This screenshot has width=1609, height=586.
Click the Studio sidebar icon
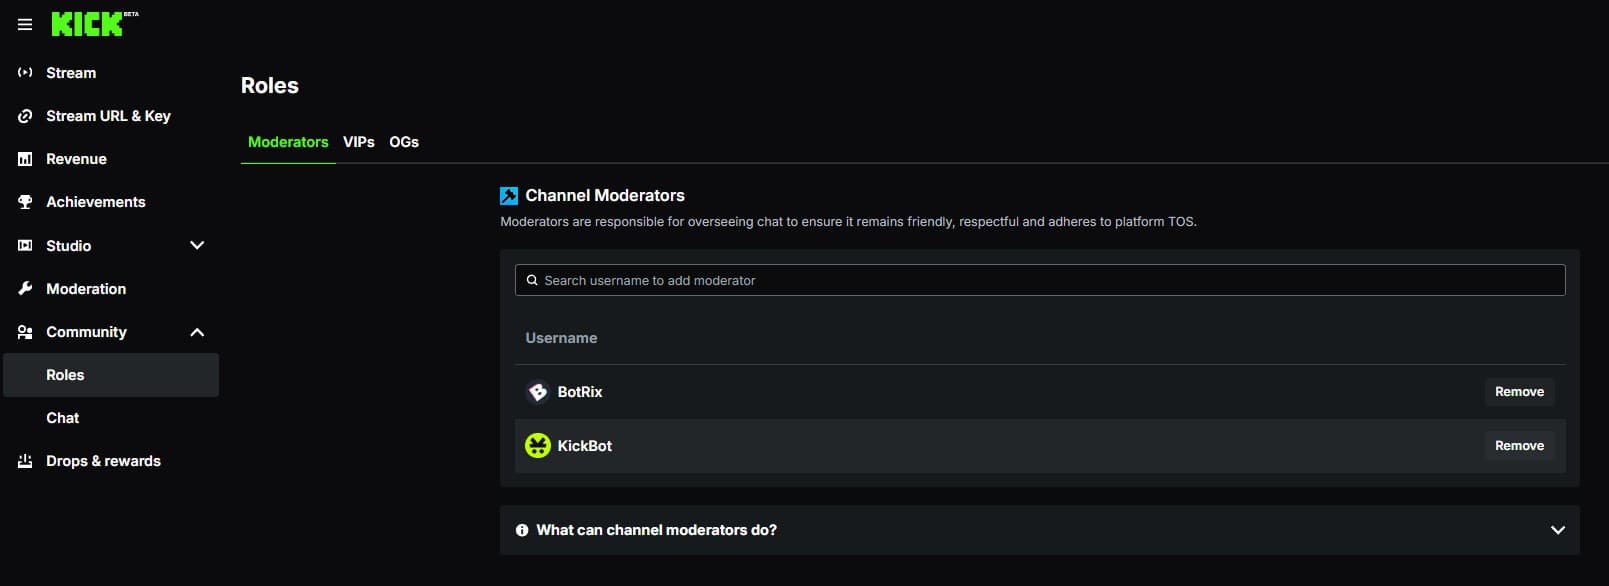tap(25, 246)
